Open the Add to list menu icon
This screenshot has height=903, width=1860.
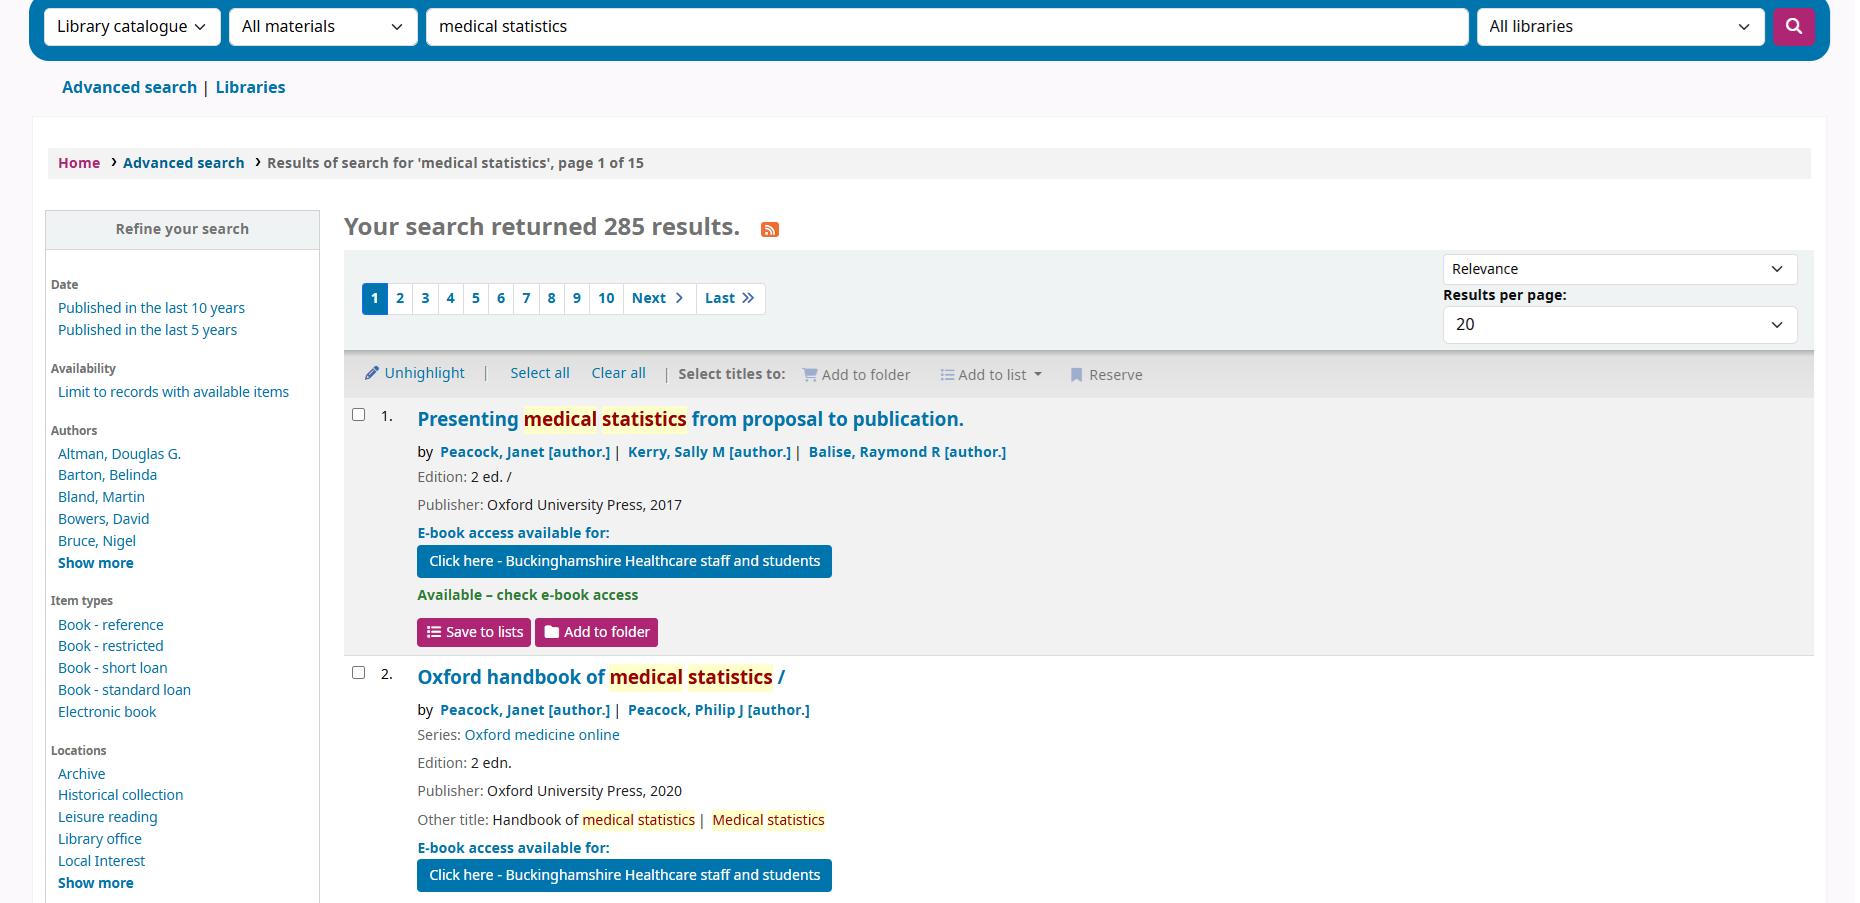point(946,374)
